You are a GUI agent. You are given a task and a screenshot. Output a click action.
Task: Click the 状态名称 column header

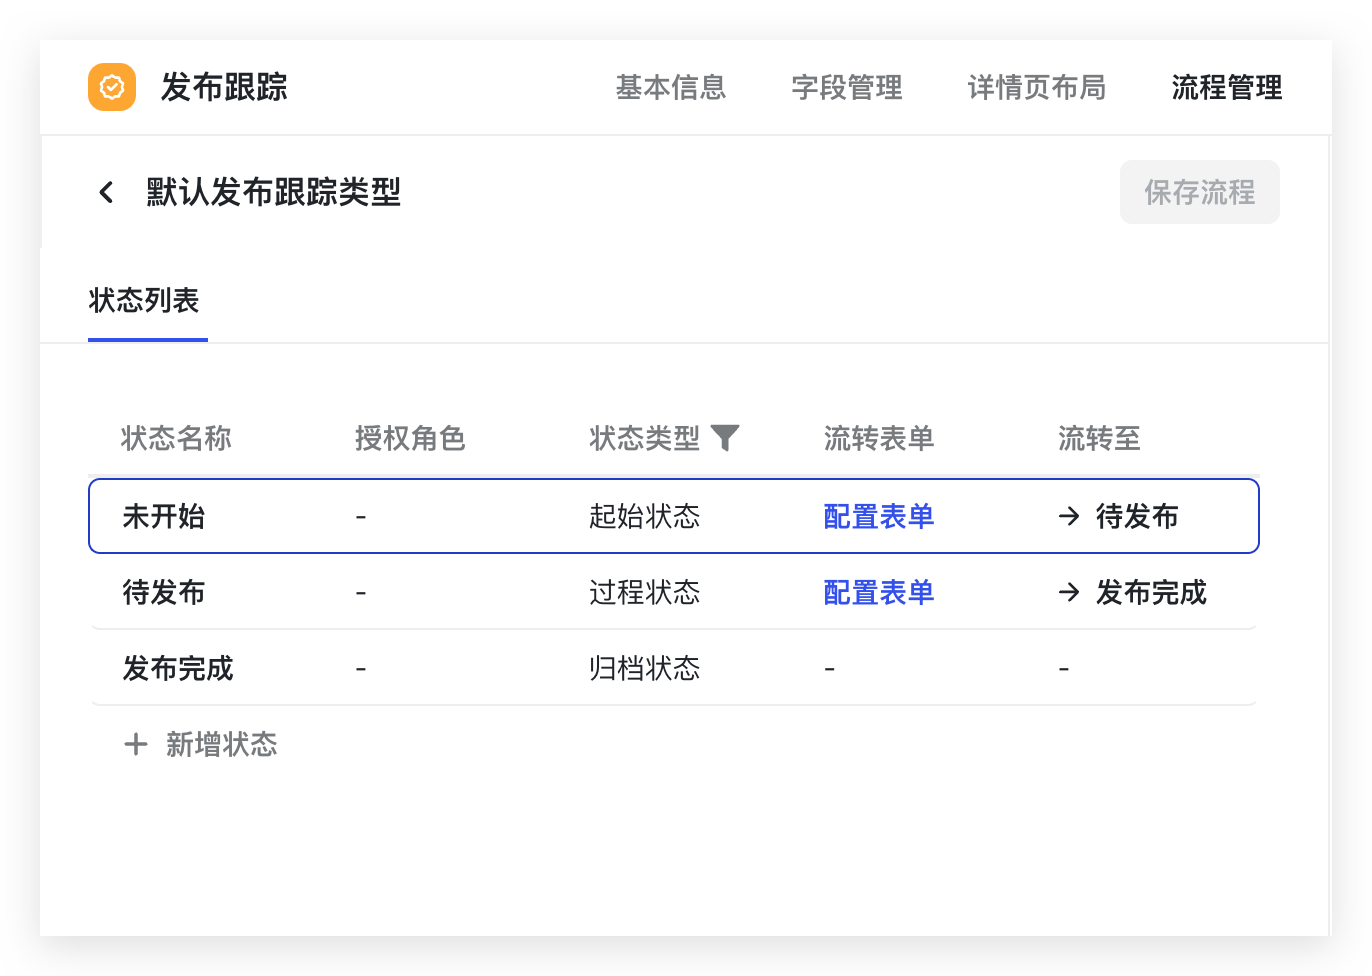point(176,438)
